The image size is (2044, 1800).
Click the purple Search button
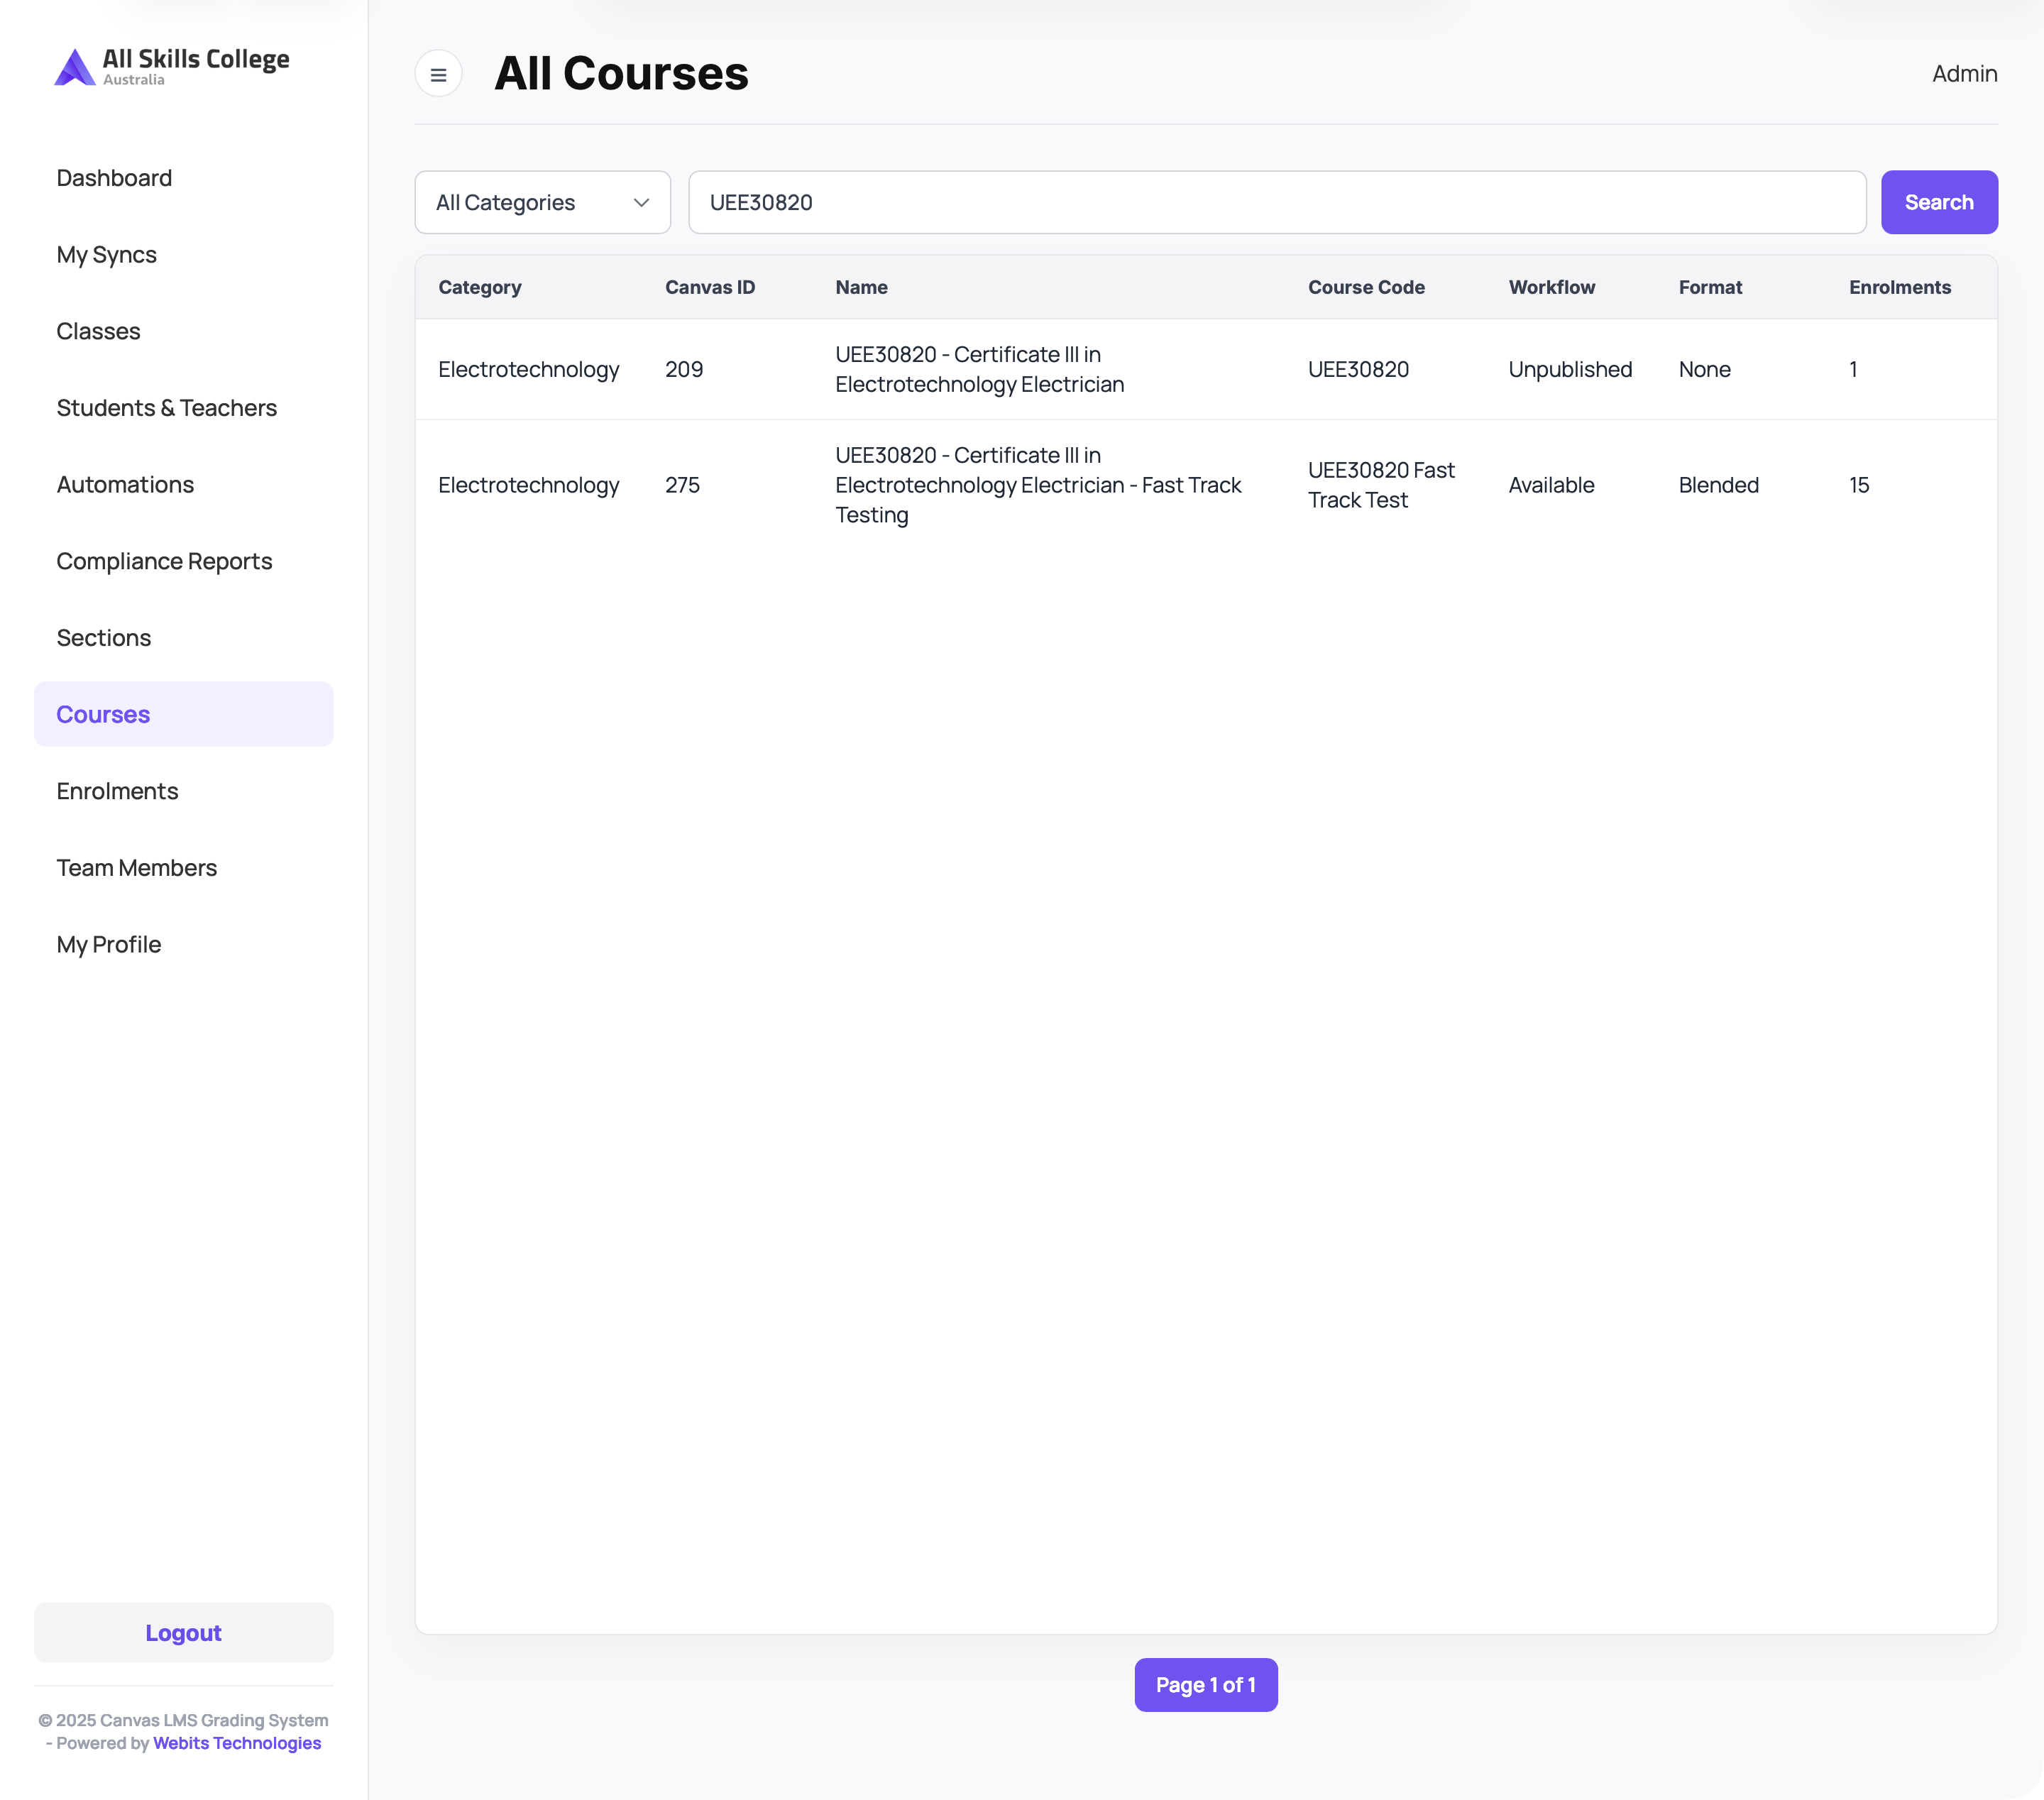click(x=1938, y=202)
